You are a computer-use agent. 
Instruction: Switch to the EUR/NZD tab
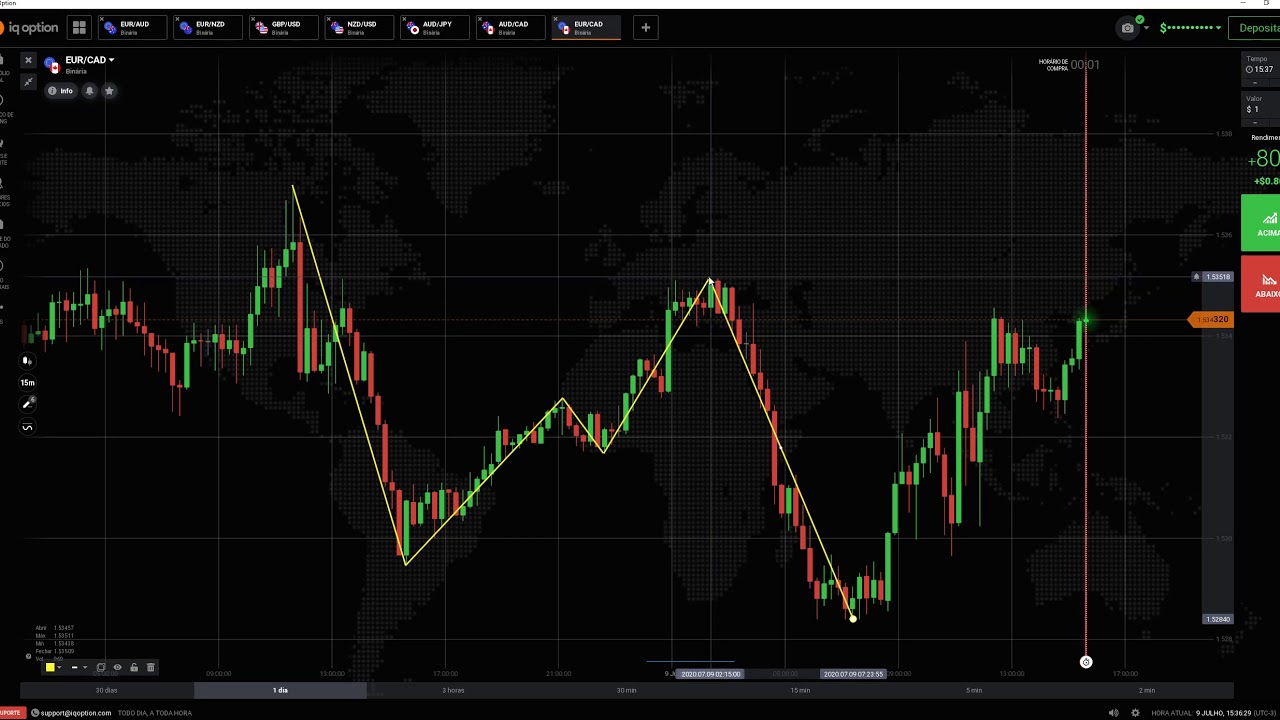click(208, 28)
